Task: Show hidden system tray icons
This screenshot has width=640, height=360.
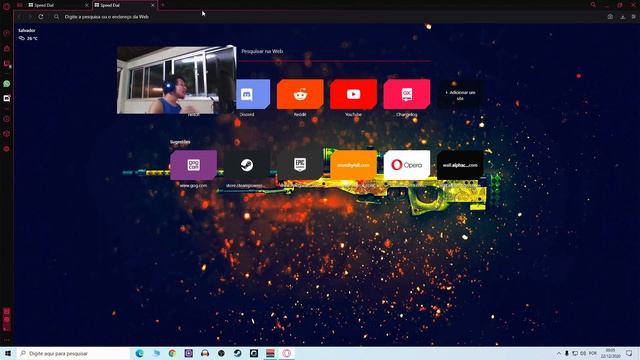Action: pos(558,353)
